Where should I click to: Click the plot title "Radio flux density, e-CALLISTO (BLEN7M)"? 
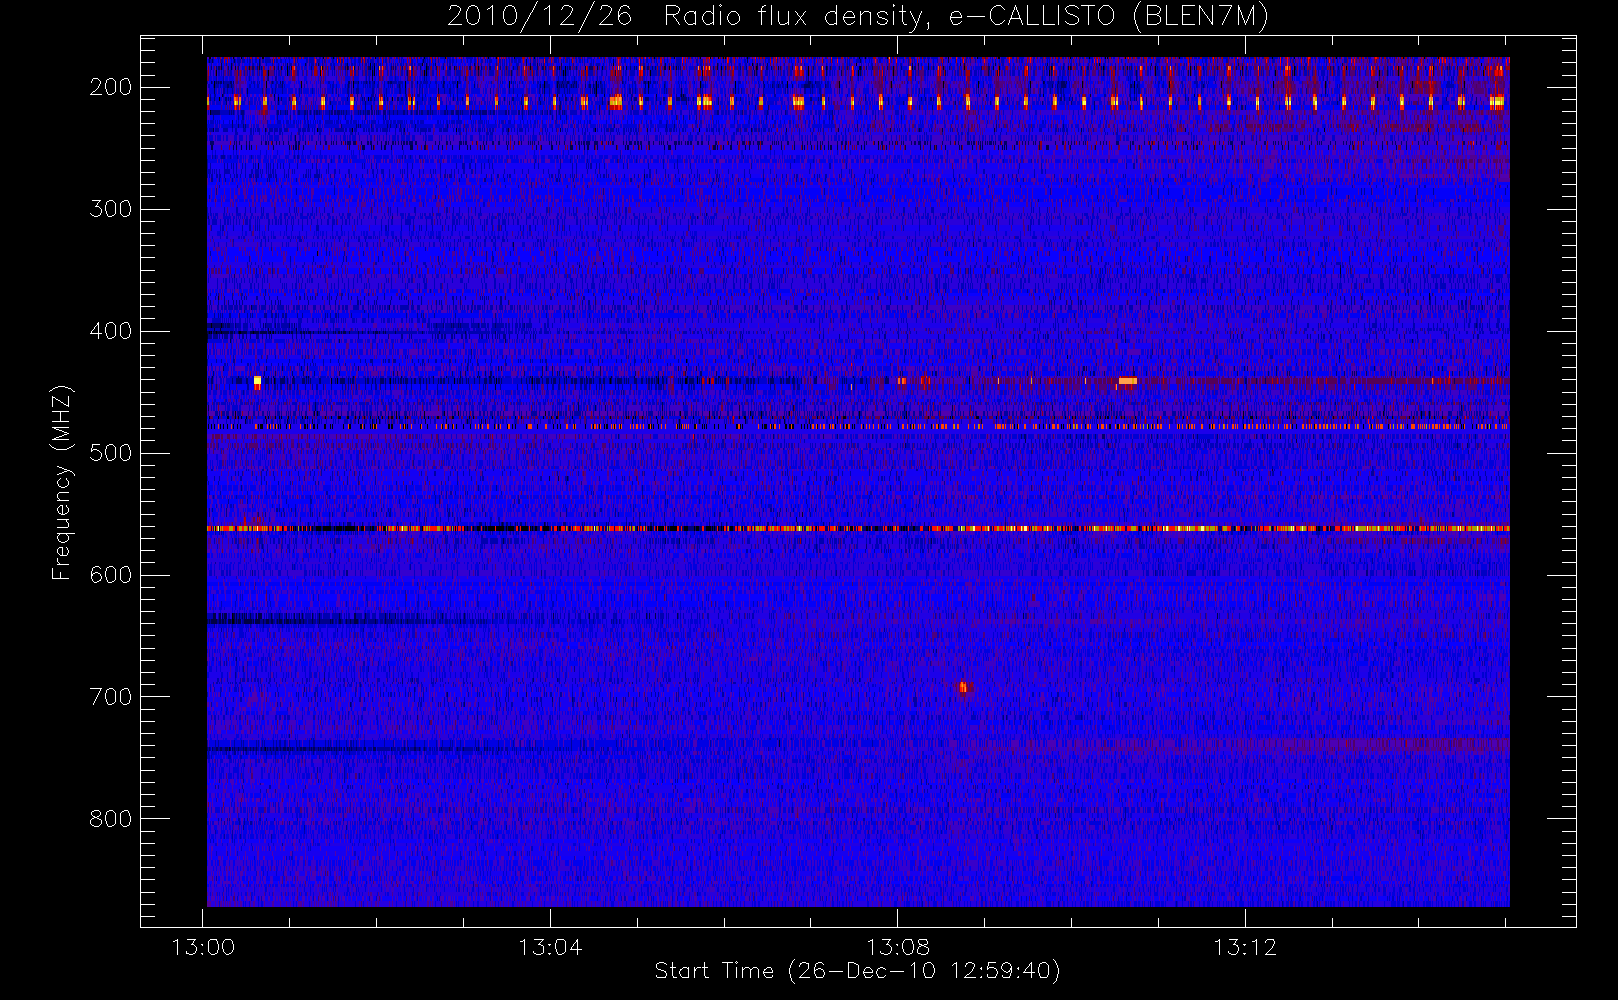point(966,17)
